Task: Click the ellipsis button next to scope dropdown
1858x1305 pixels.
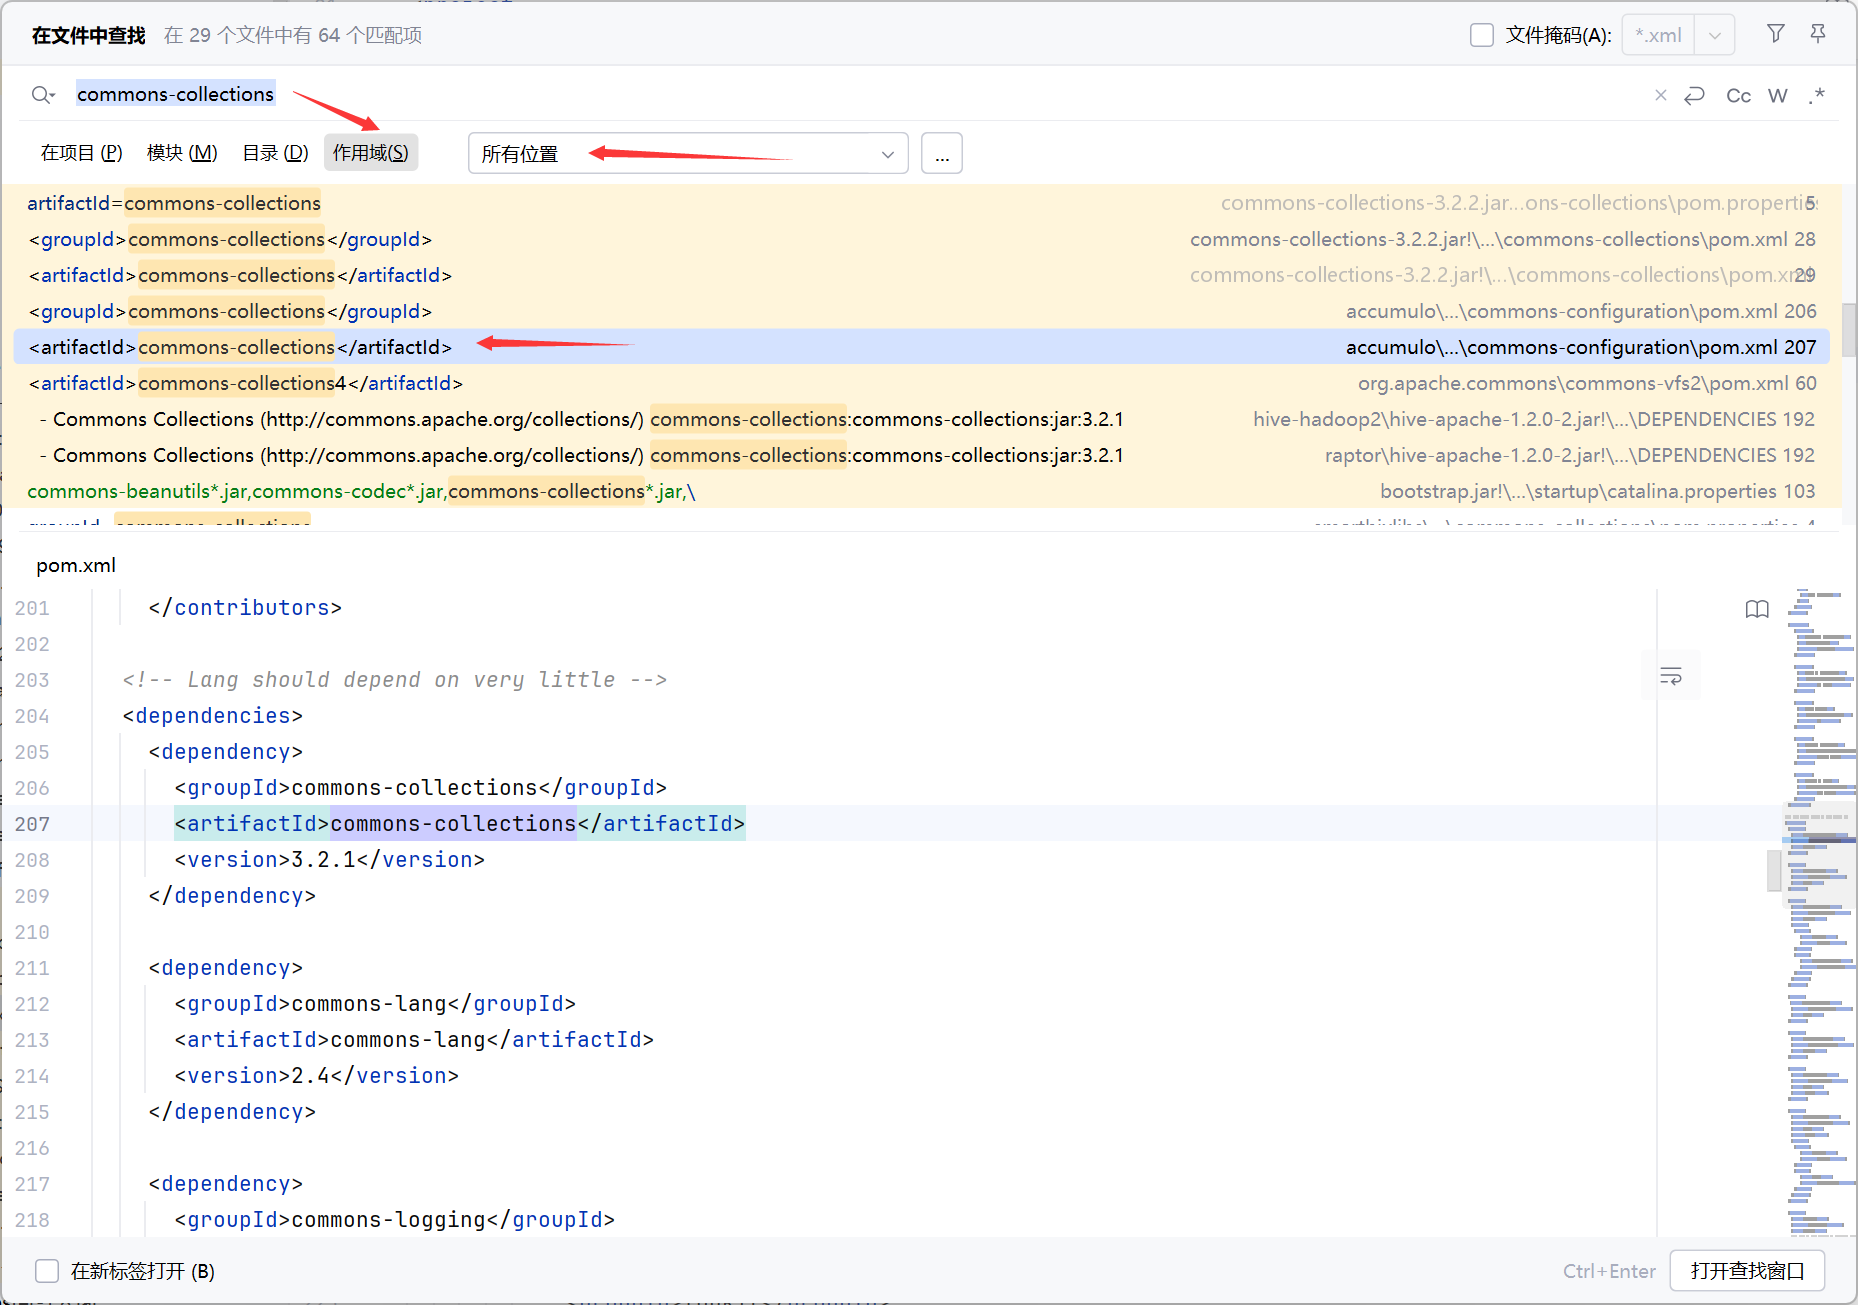Action: click(942, 154)
